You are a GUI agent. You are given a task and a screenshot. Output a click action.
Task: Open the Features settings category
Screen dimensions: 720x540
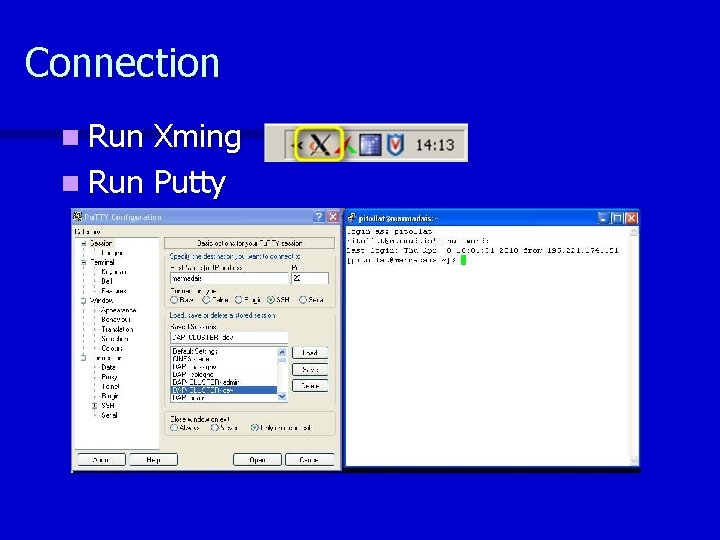point(113,291)
